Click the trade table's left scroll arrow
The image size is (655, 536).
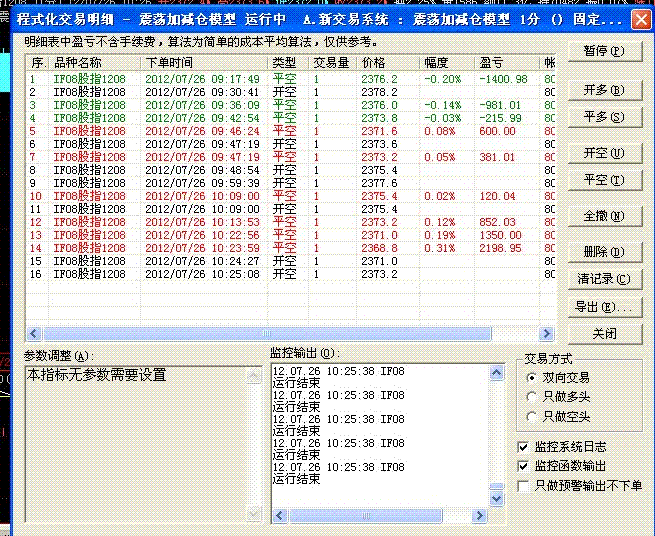34,333
